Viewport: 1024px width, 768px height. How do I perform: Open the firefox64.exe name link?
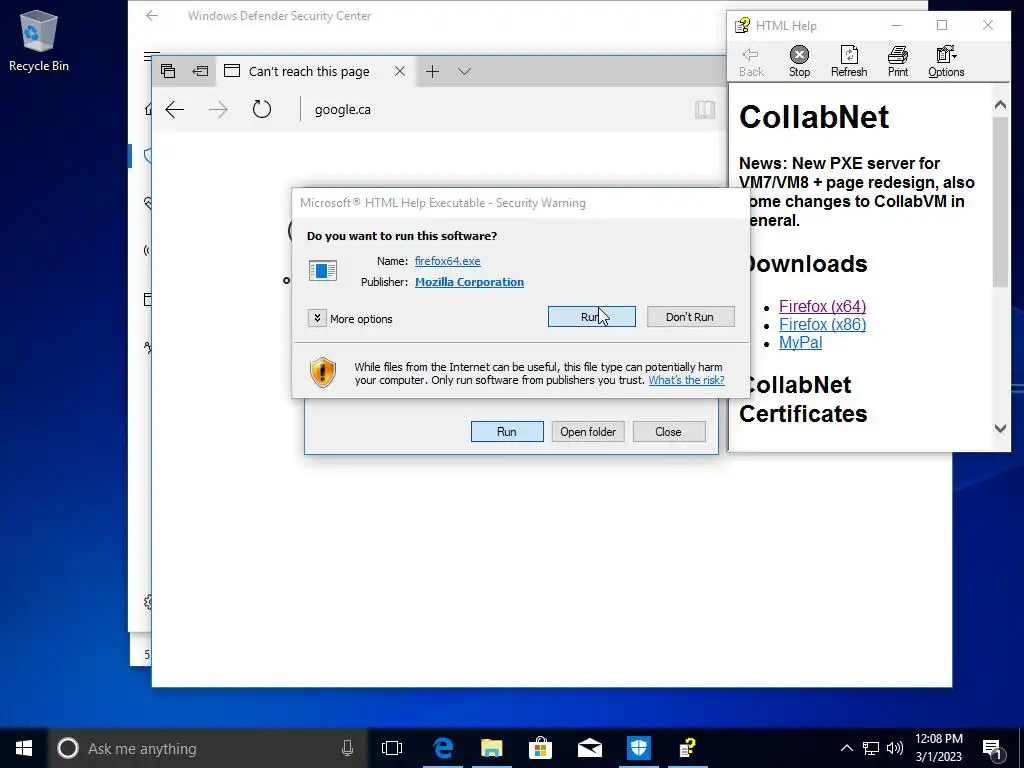(447, 261)
